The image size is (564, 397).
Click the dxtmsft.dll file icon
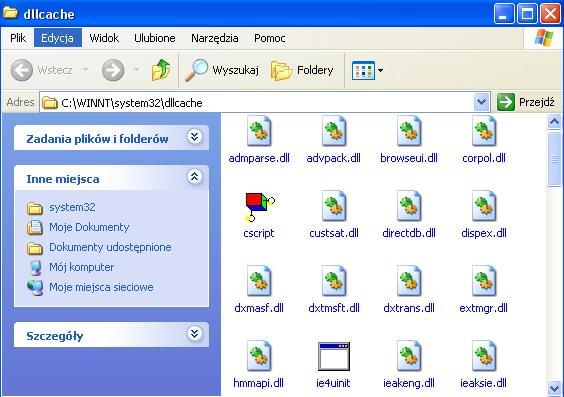point(334,281)
